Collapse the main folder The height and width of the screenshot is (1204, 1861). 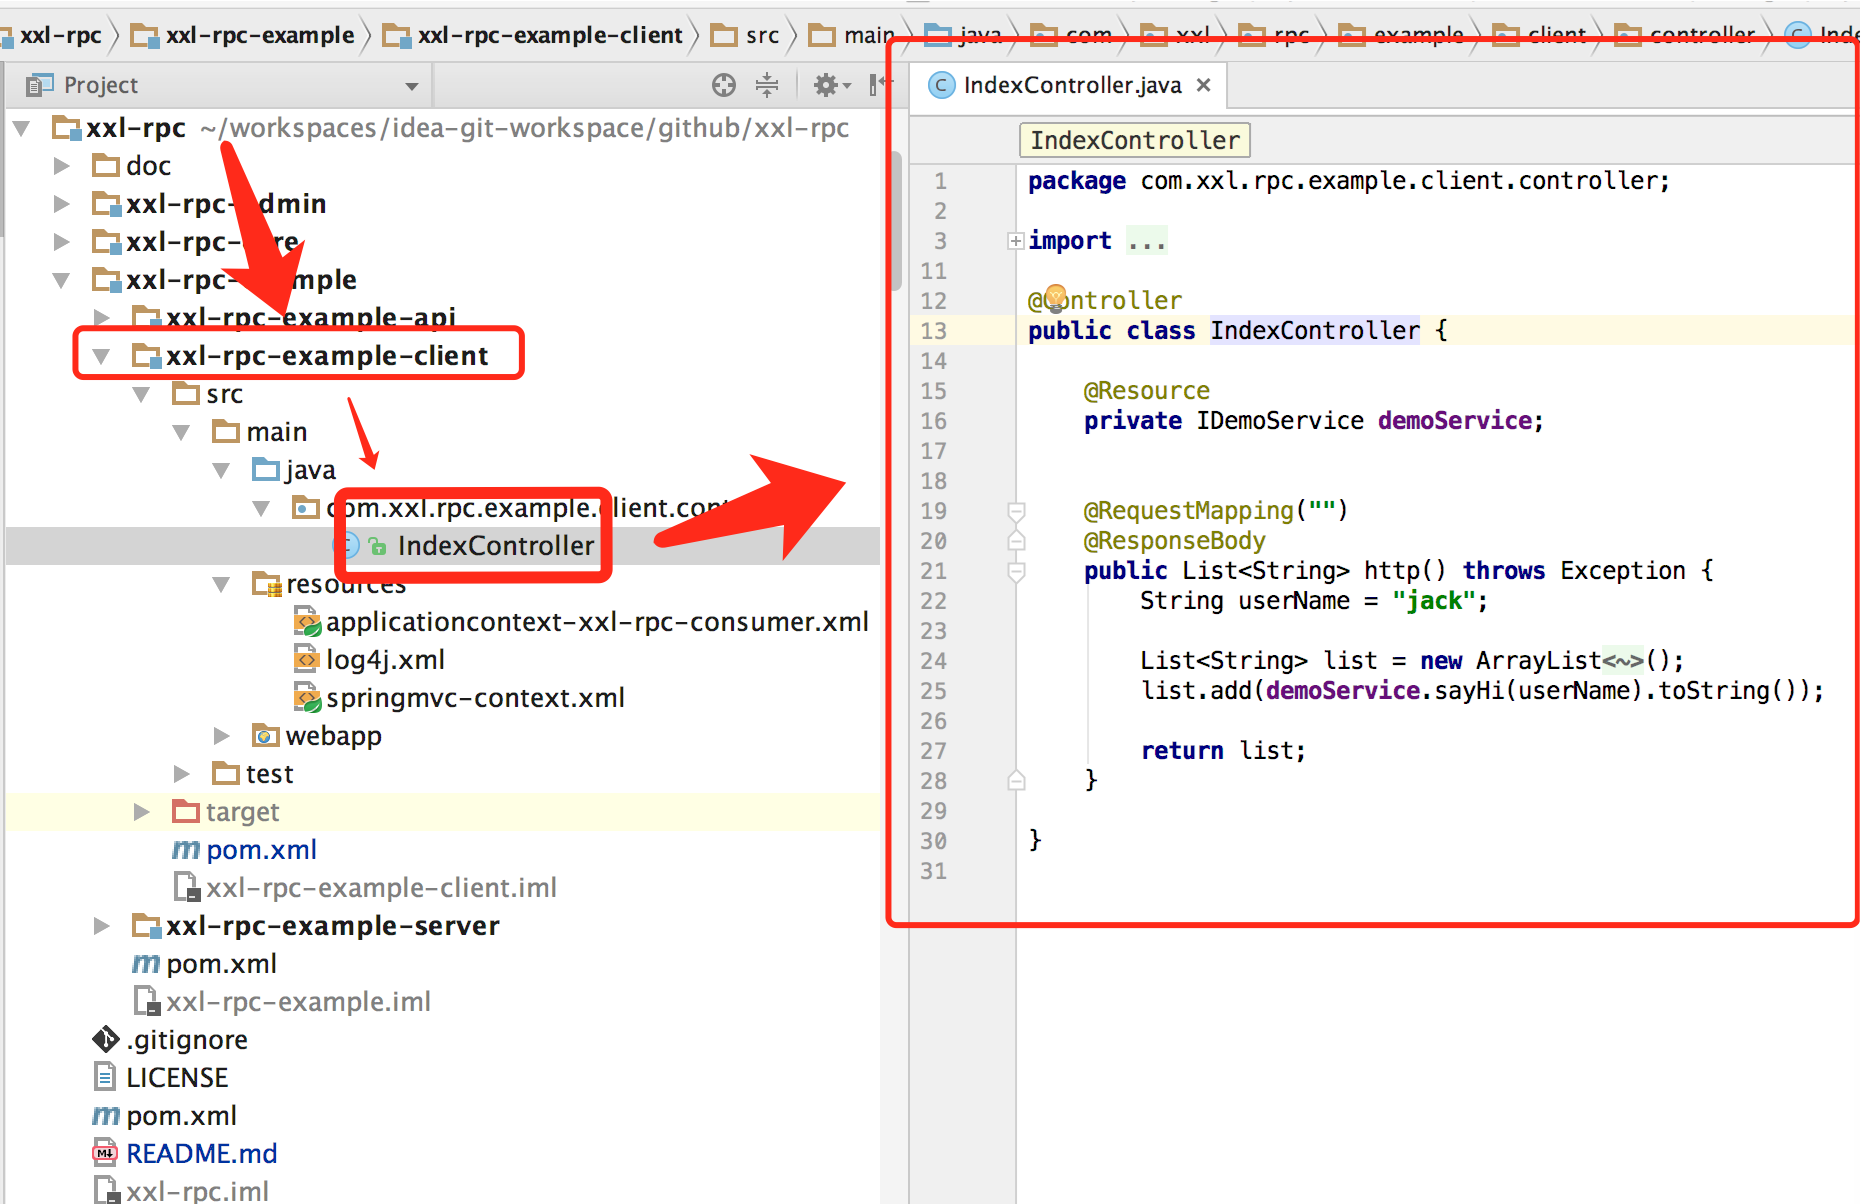[181, 432]
